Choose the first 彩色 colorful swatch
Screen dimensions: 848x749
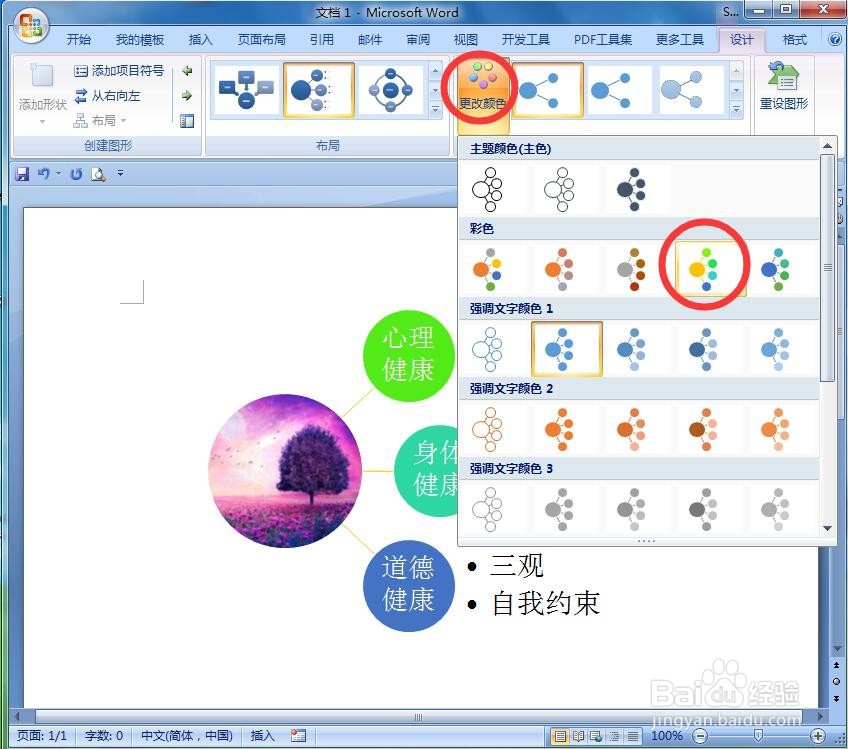tap(488, 269)
